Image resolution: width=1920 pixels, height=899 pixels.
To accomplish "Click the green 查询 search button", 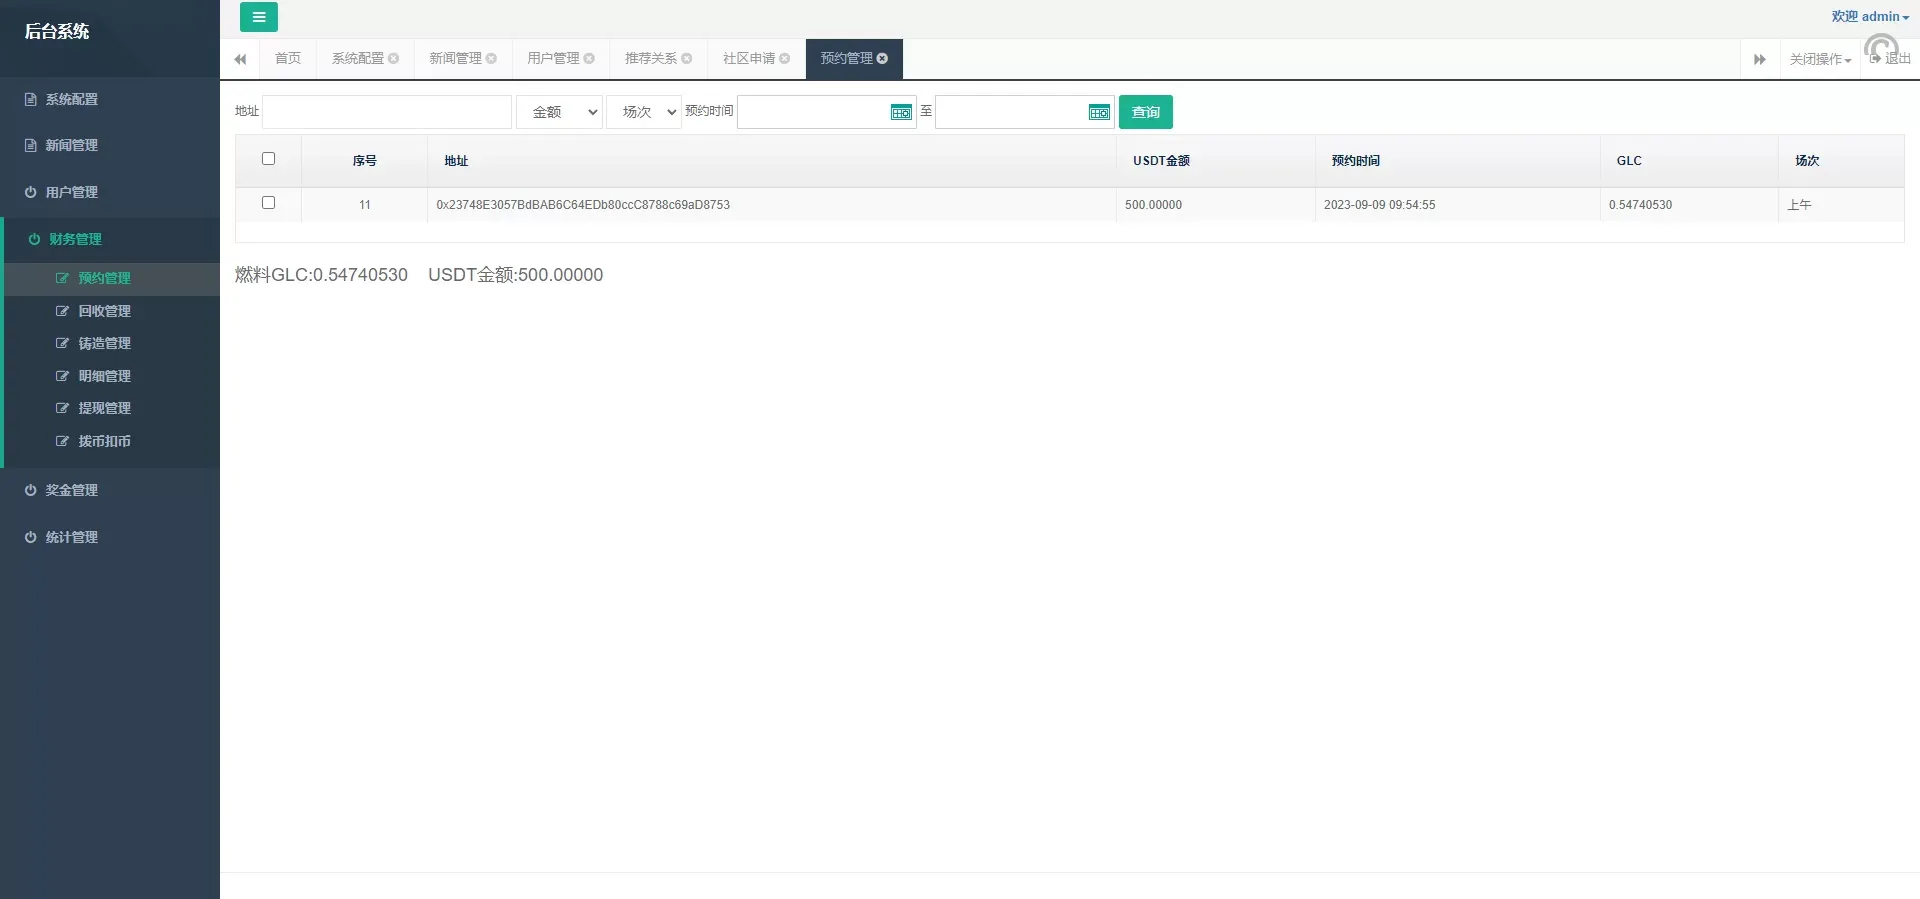I will (1145, 112).
